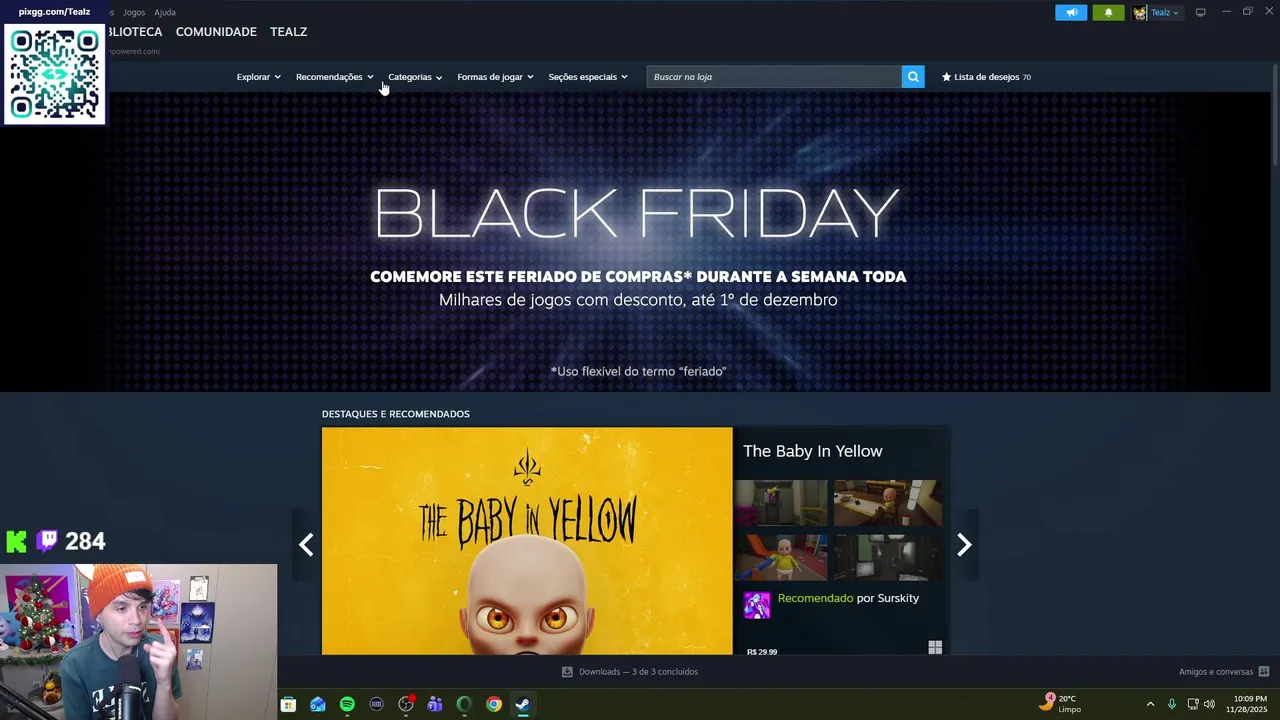This screenshot has width=1280, height=720.
Task: Open Google Chrome from taskbar
Action: [x=494, y=704]
